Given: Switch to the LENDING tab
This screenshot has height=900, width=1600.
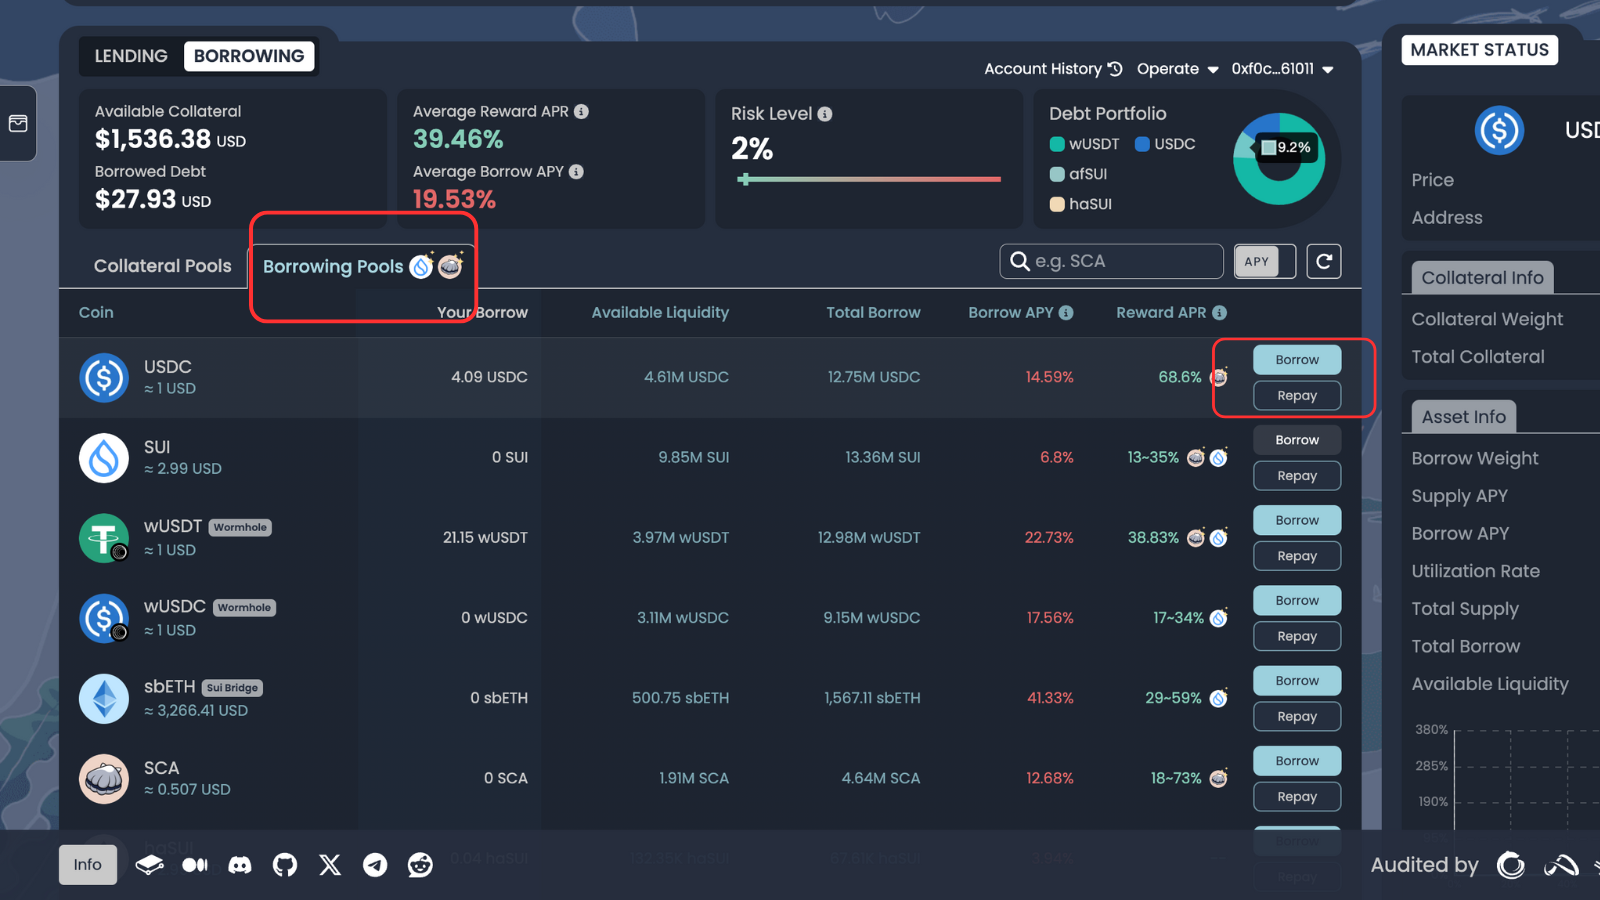Looking at the screenshot, I should click(x=131, y=56).
